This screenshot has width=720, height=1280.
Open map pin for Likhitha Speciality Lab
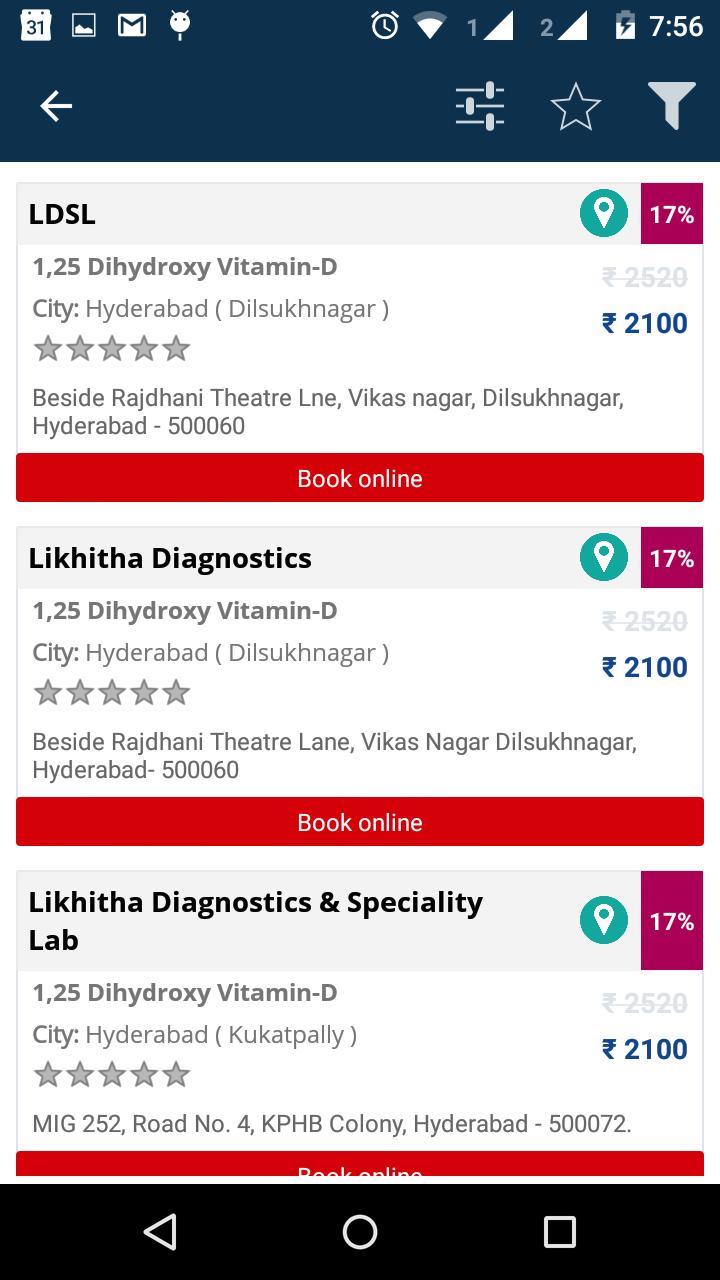[604, 920]
